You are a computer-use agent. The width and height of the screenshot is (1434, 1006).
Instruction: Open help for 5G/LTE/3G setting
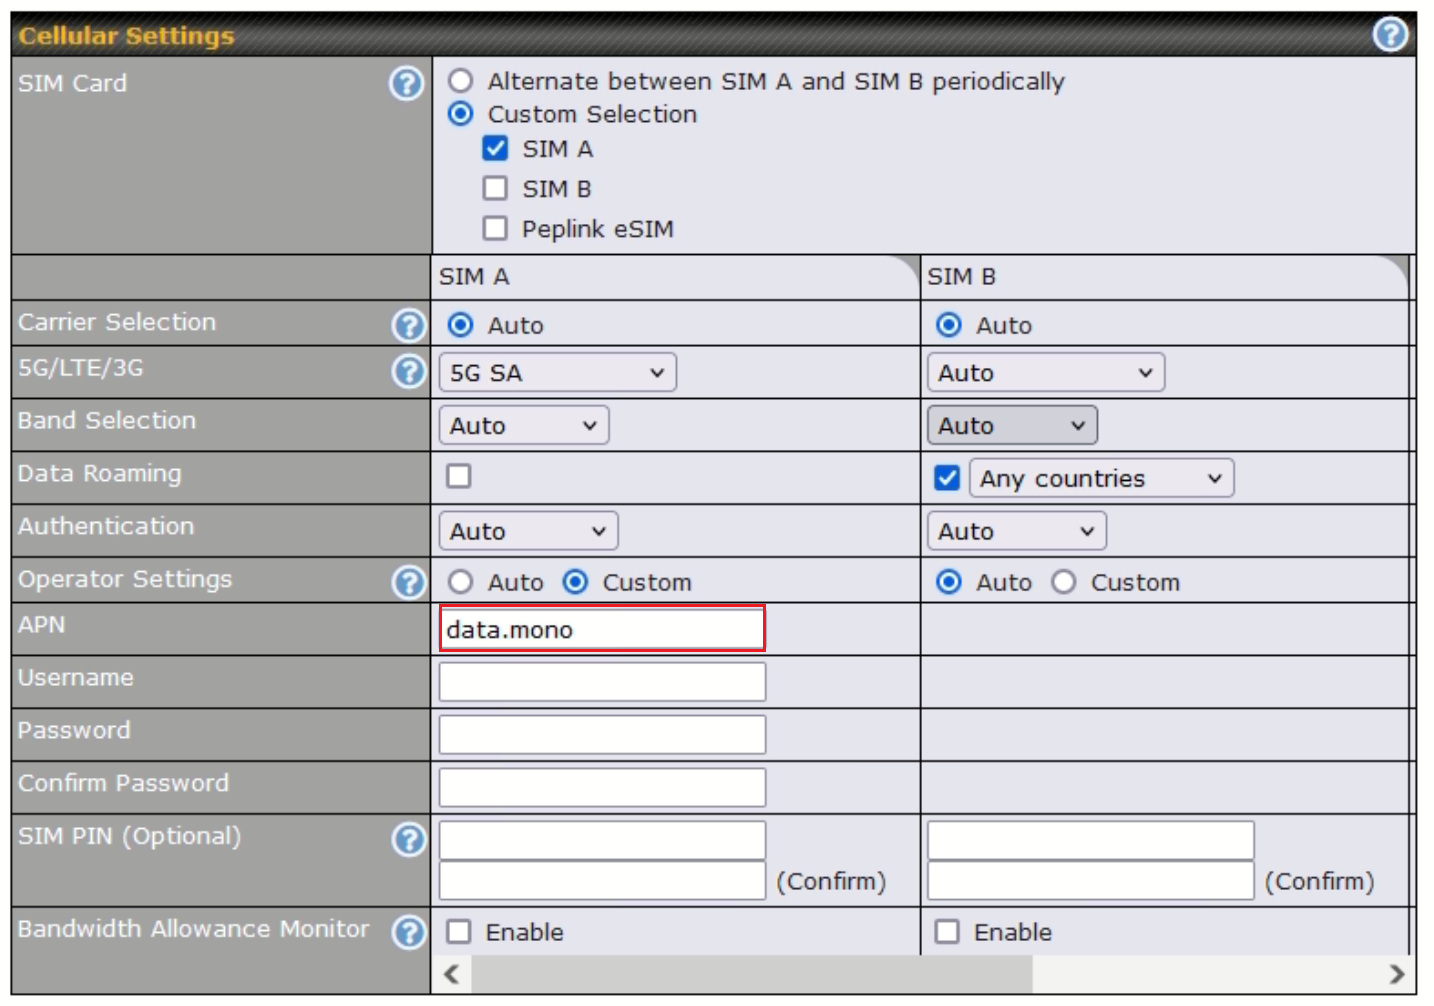408,372
